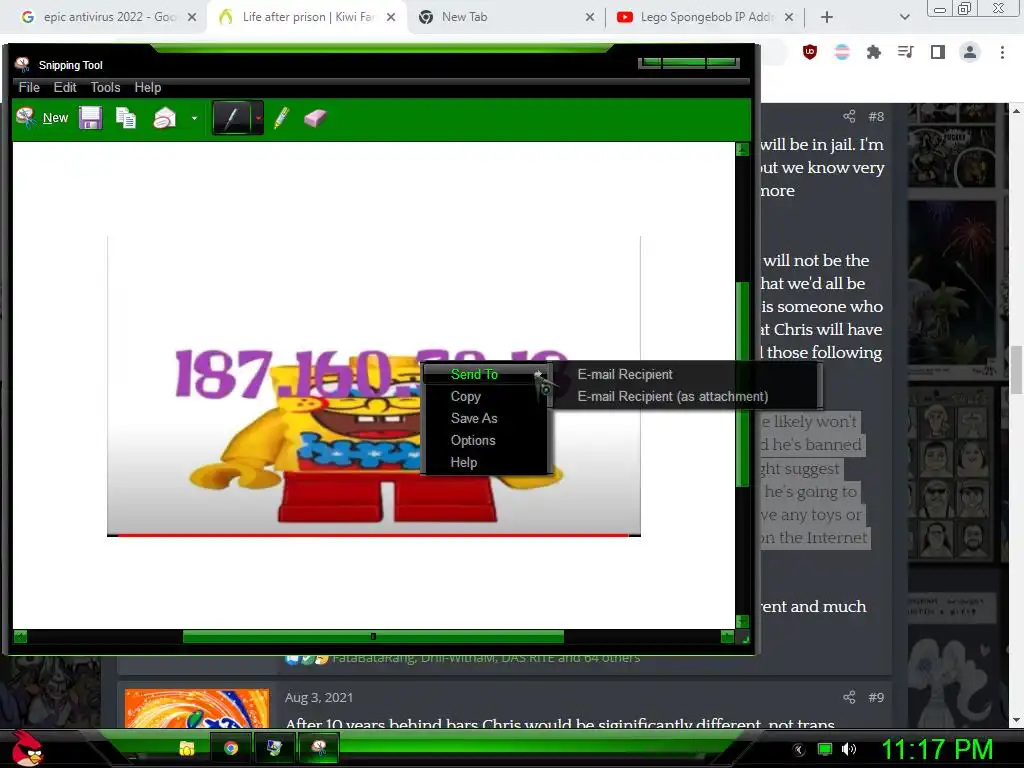The width and height of the screenshot is (1024, 768).
Task: Click share icon on post #9
Action: click(849, 697)
